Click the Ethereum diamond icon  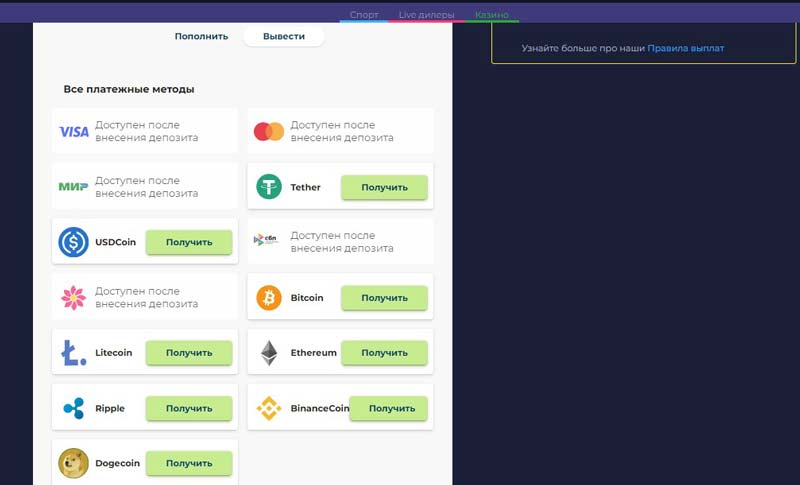click(x=269, y=353)
